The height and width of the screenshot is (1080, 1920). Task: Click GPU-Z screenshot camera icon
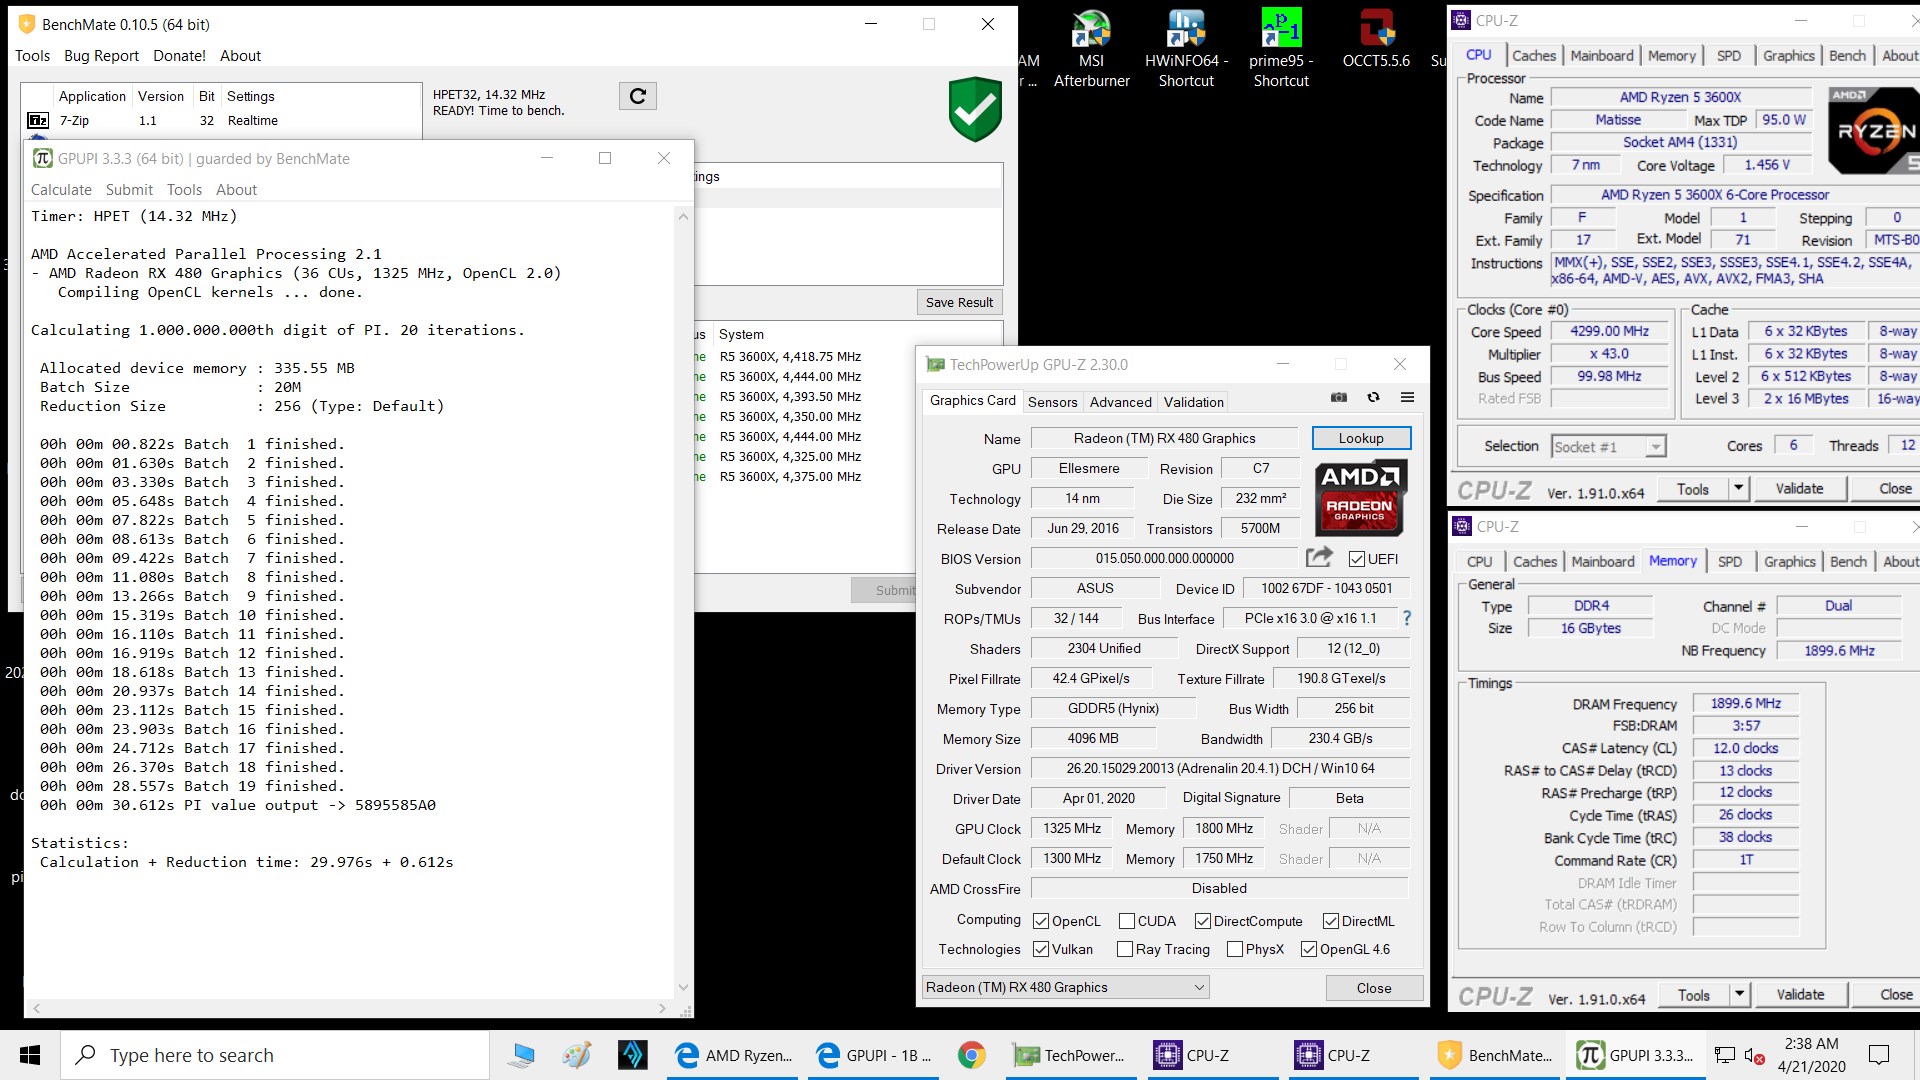pos(1339,397)
